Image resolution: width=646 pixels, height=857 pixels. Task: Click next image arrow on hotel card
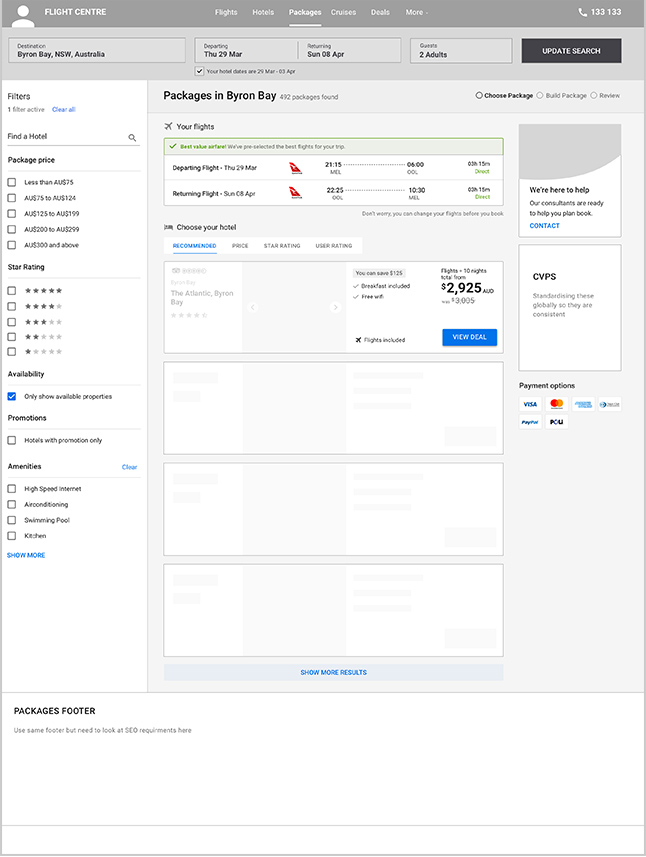(336, 308)
